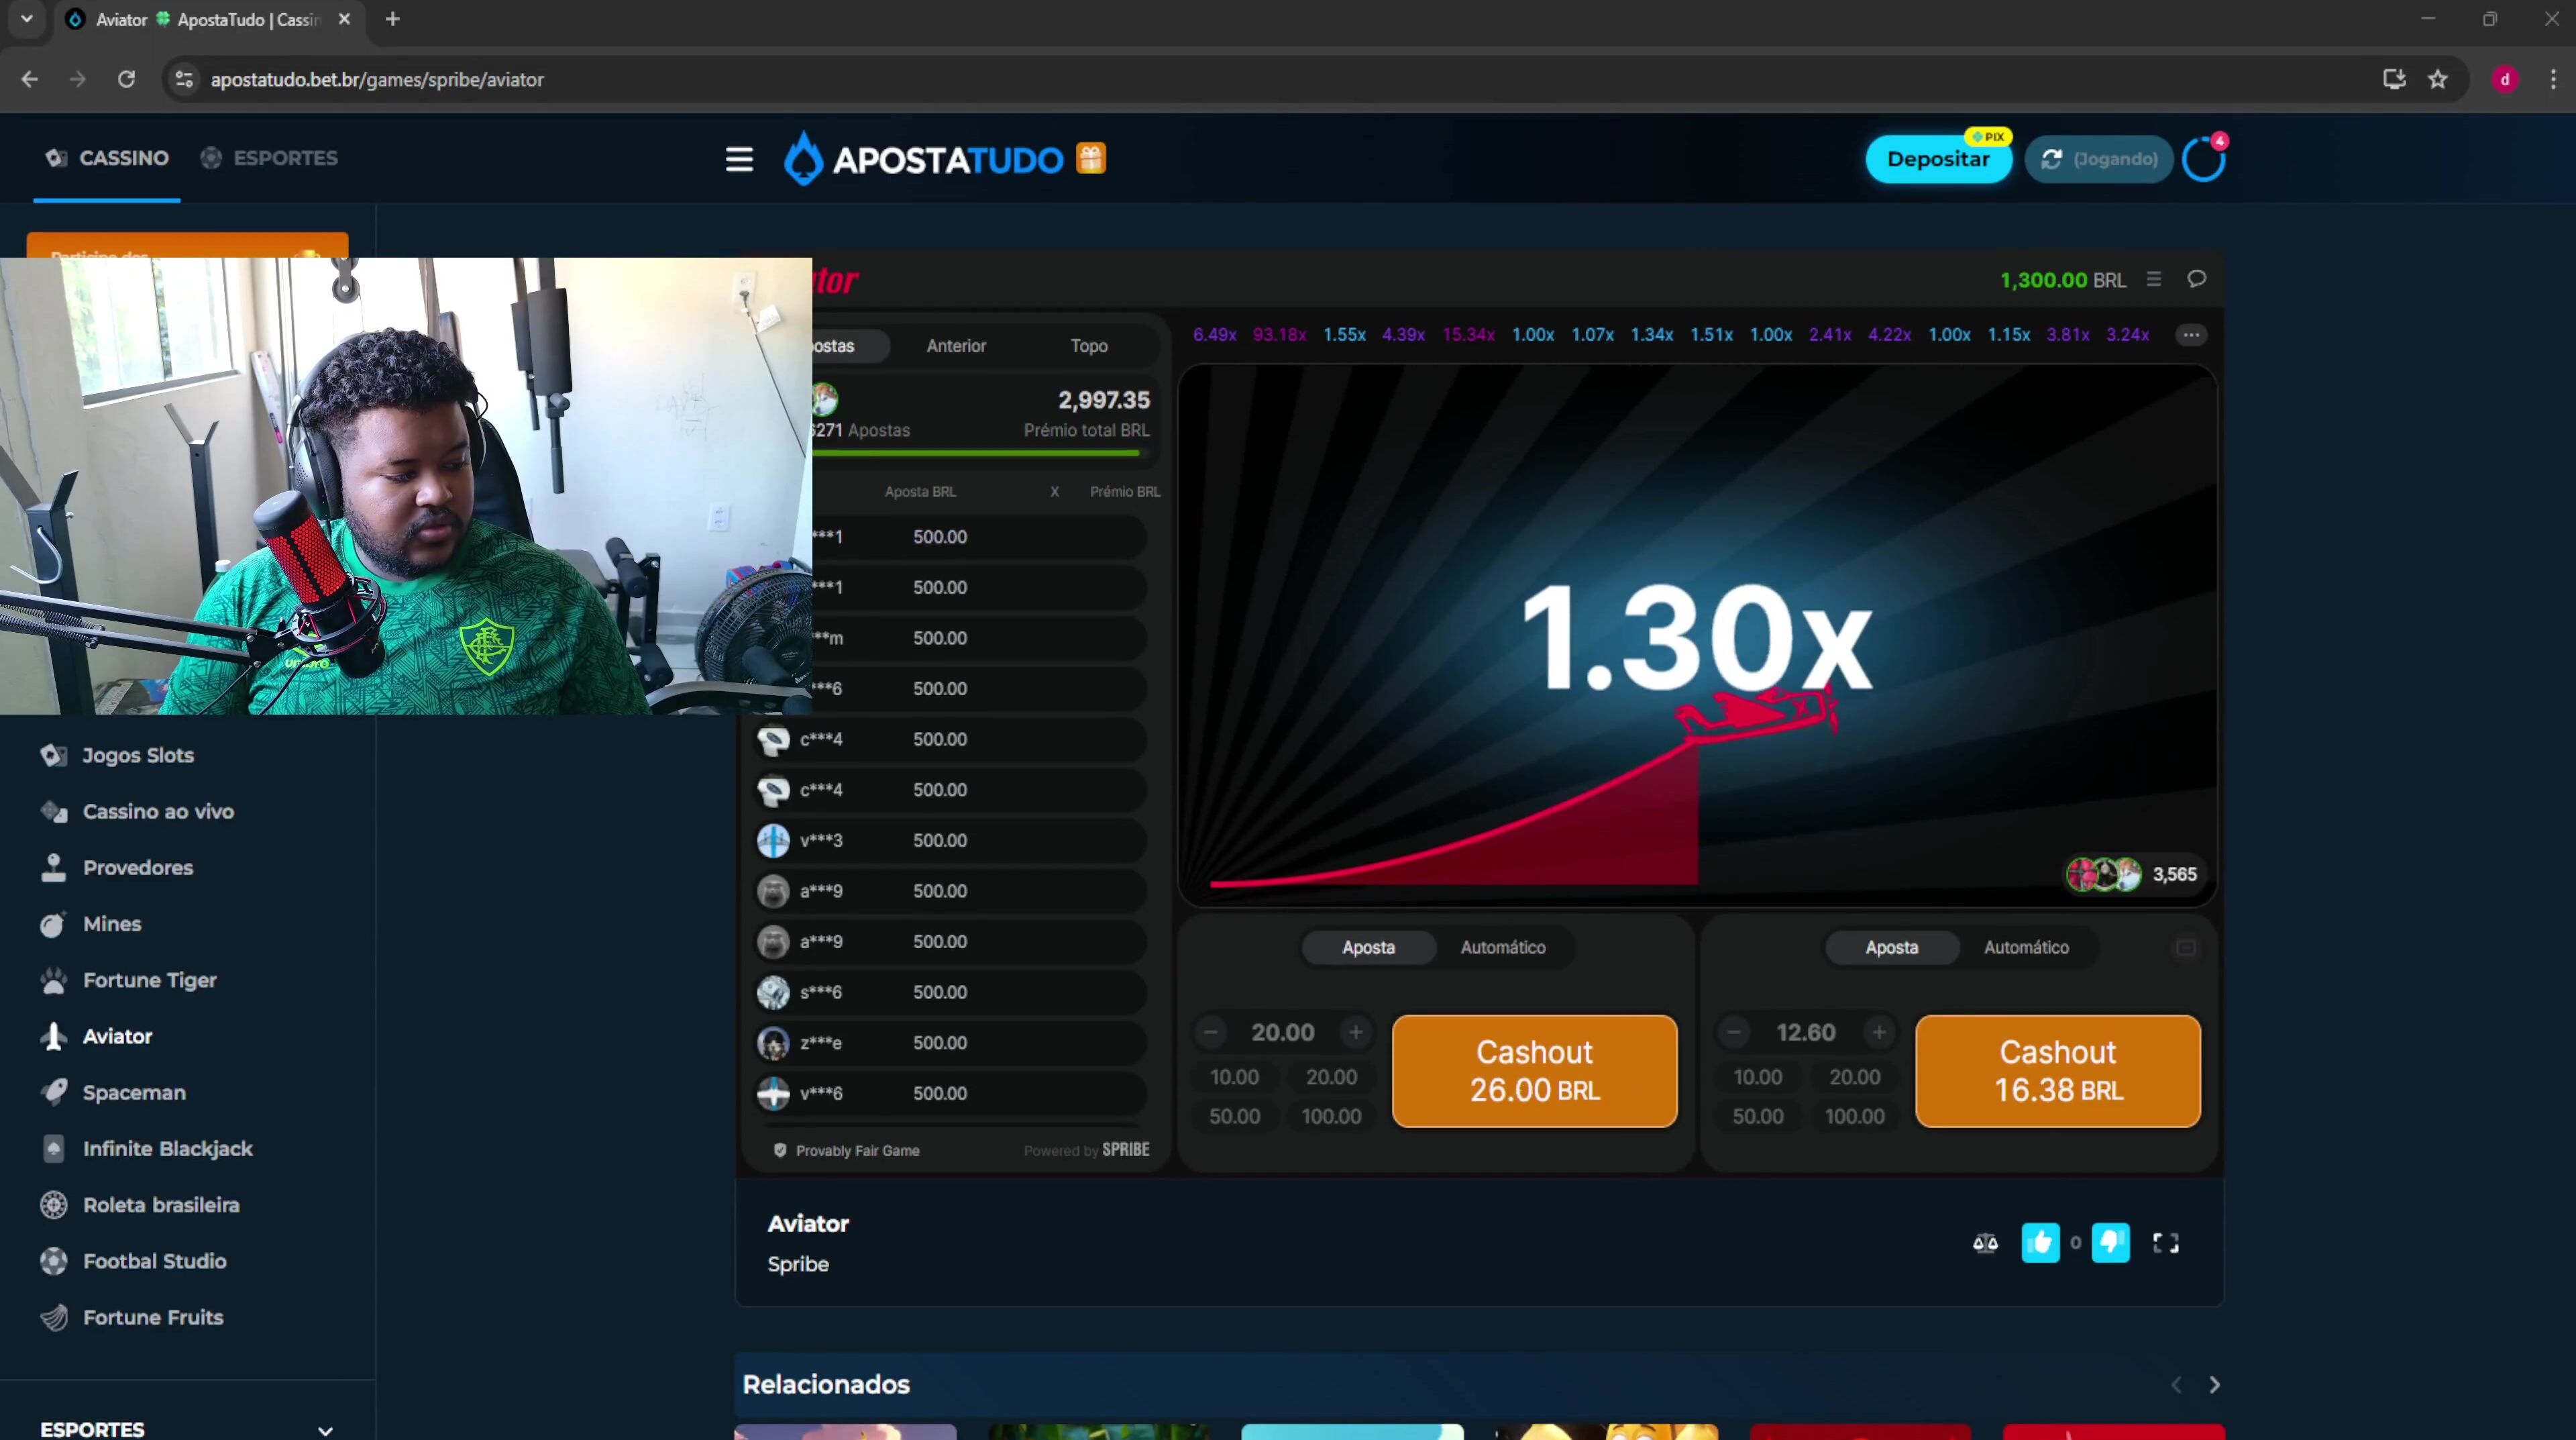Click the balance scale icon under the game

click(x=1985, y=1243)
